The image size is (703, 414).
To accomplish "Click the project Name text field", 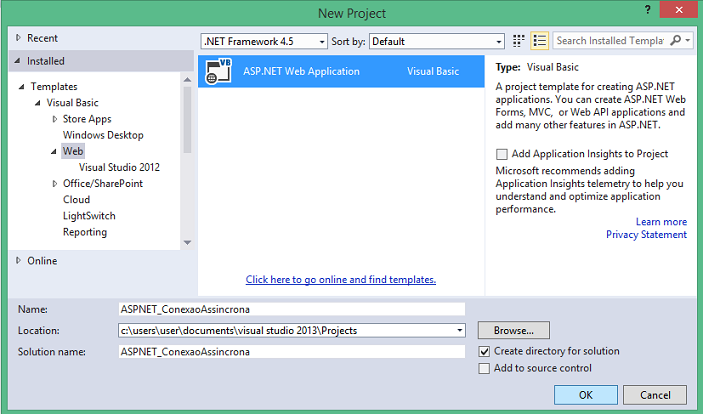I will (292, 309).
